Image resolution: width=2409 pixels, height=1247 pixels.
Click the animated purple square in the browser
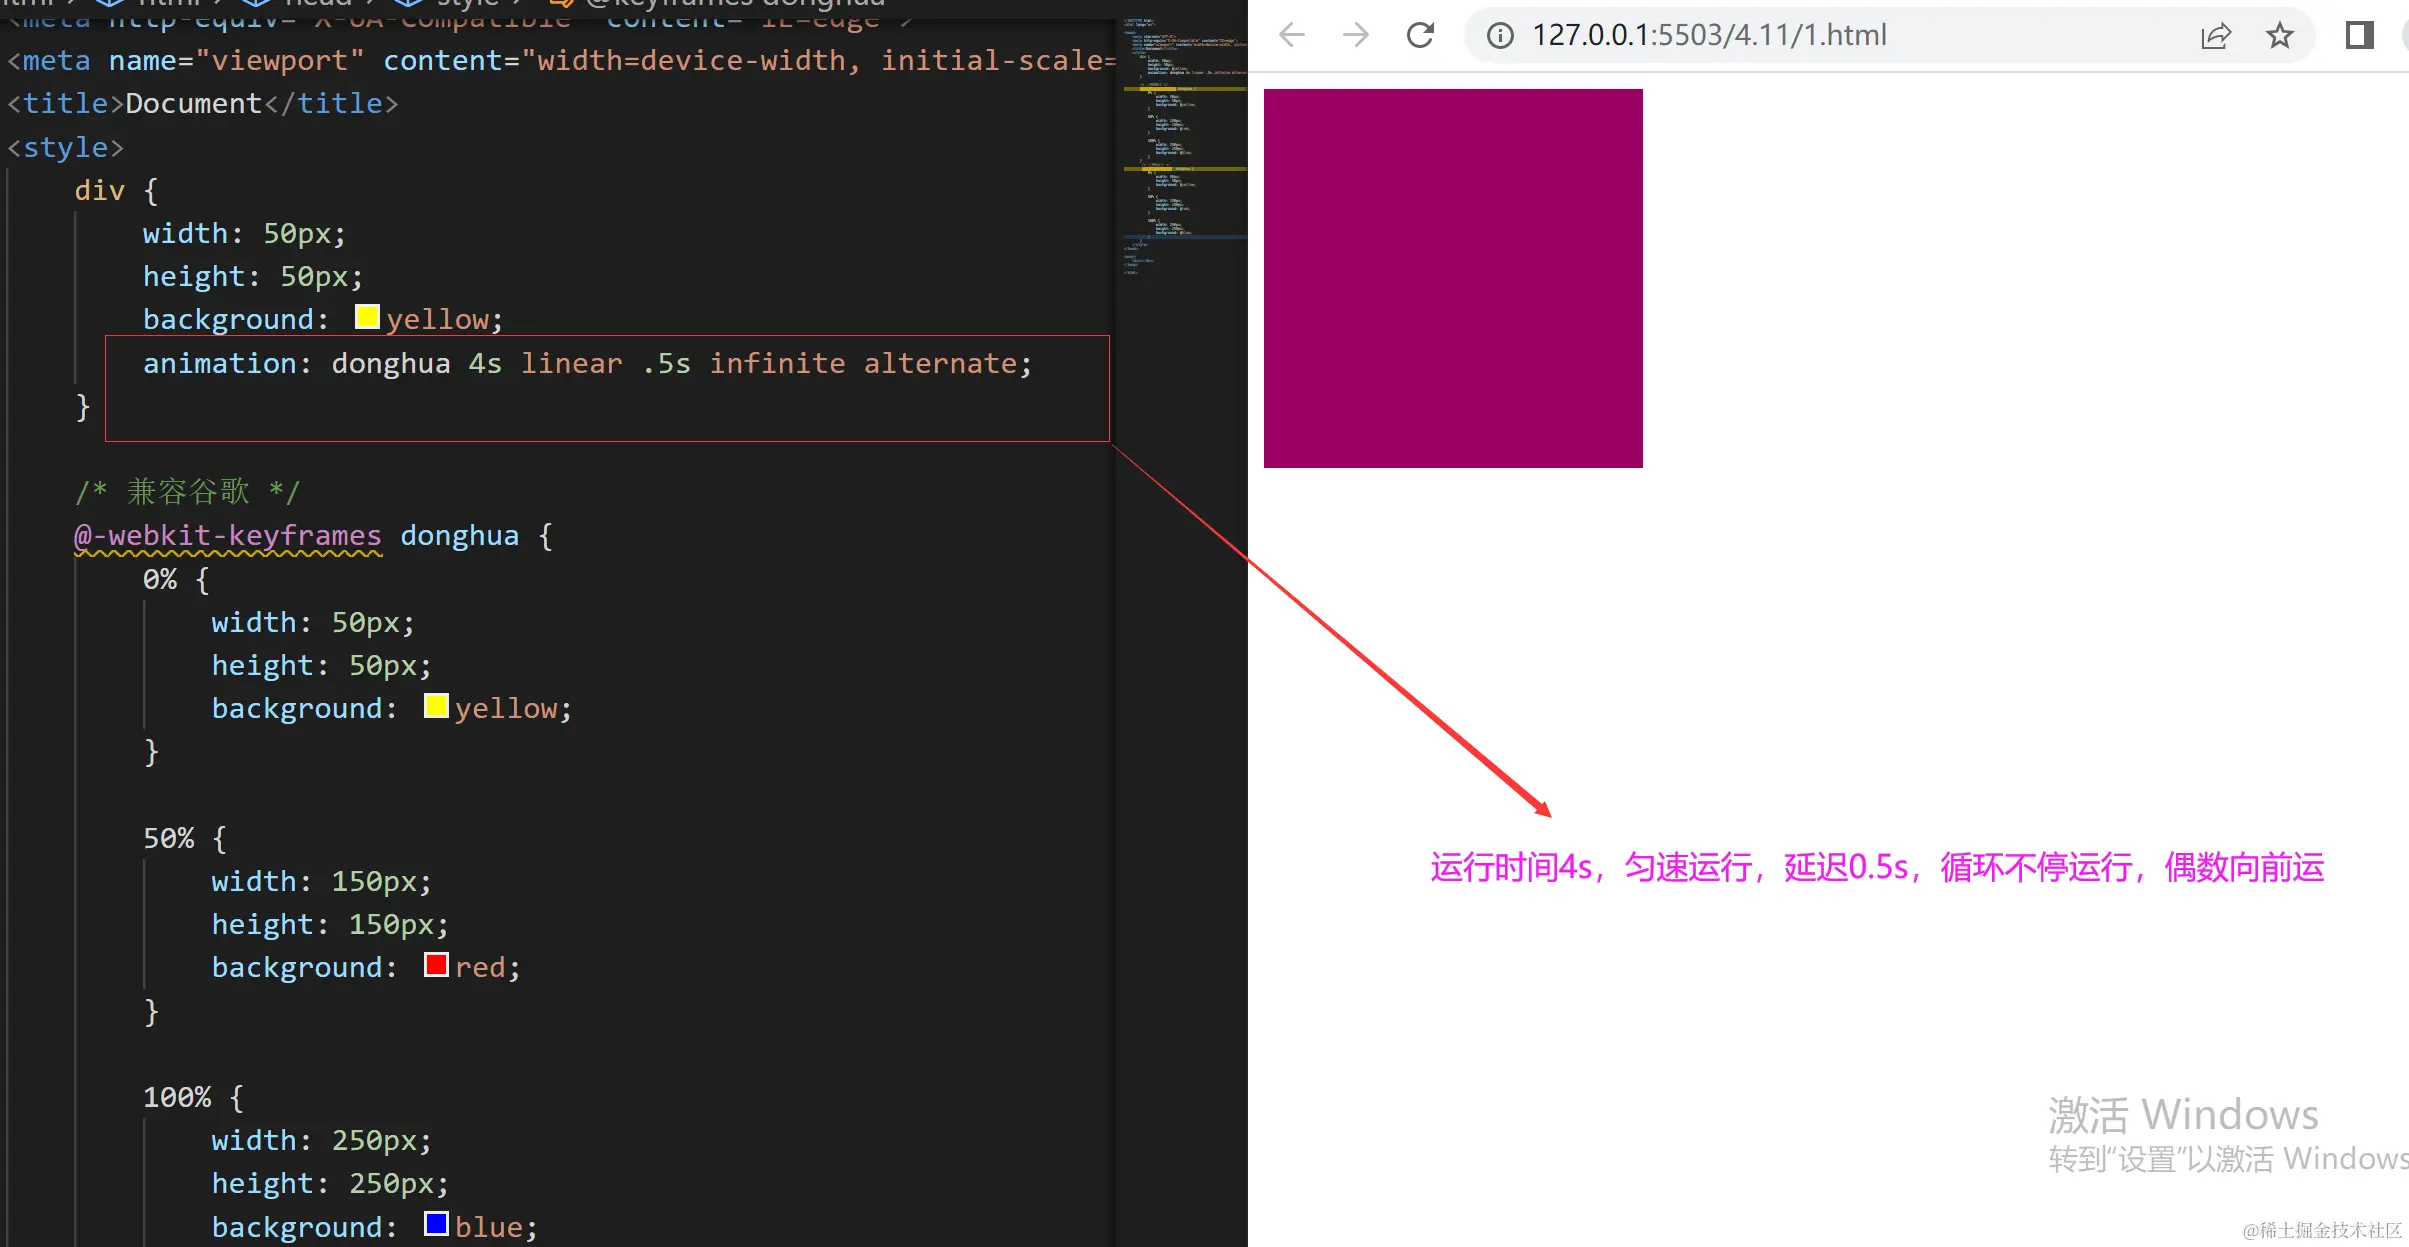click(1452, 278)
